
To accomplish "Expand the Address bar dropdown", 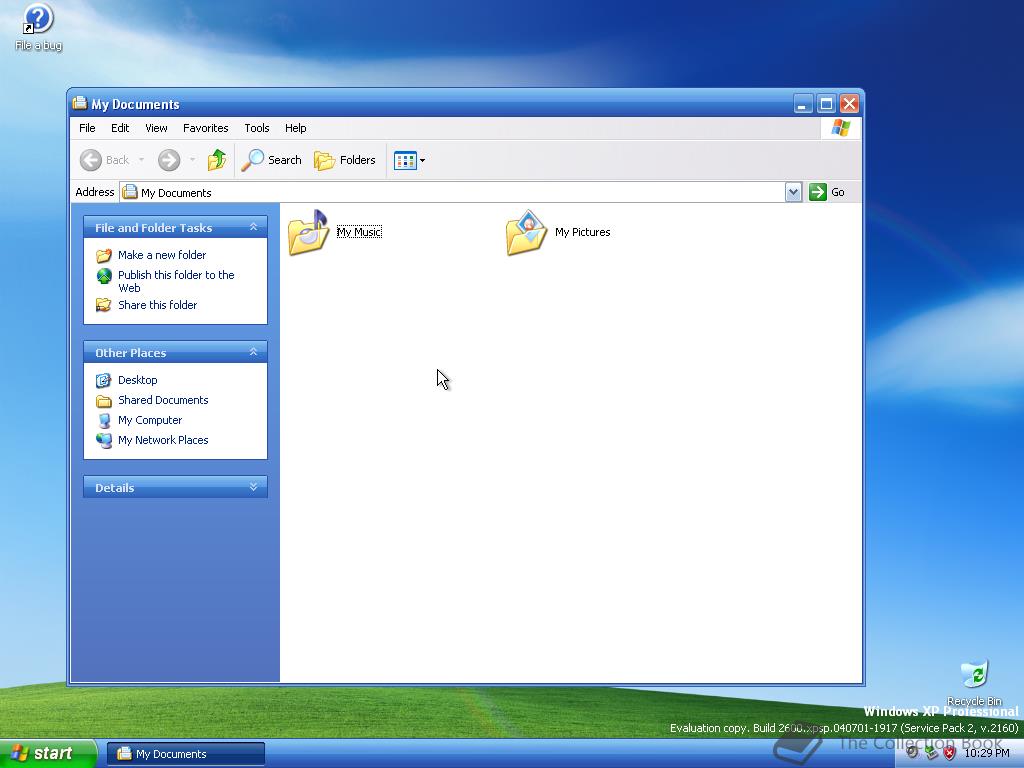I will [793, 192].
